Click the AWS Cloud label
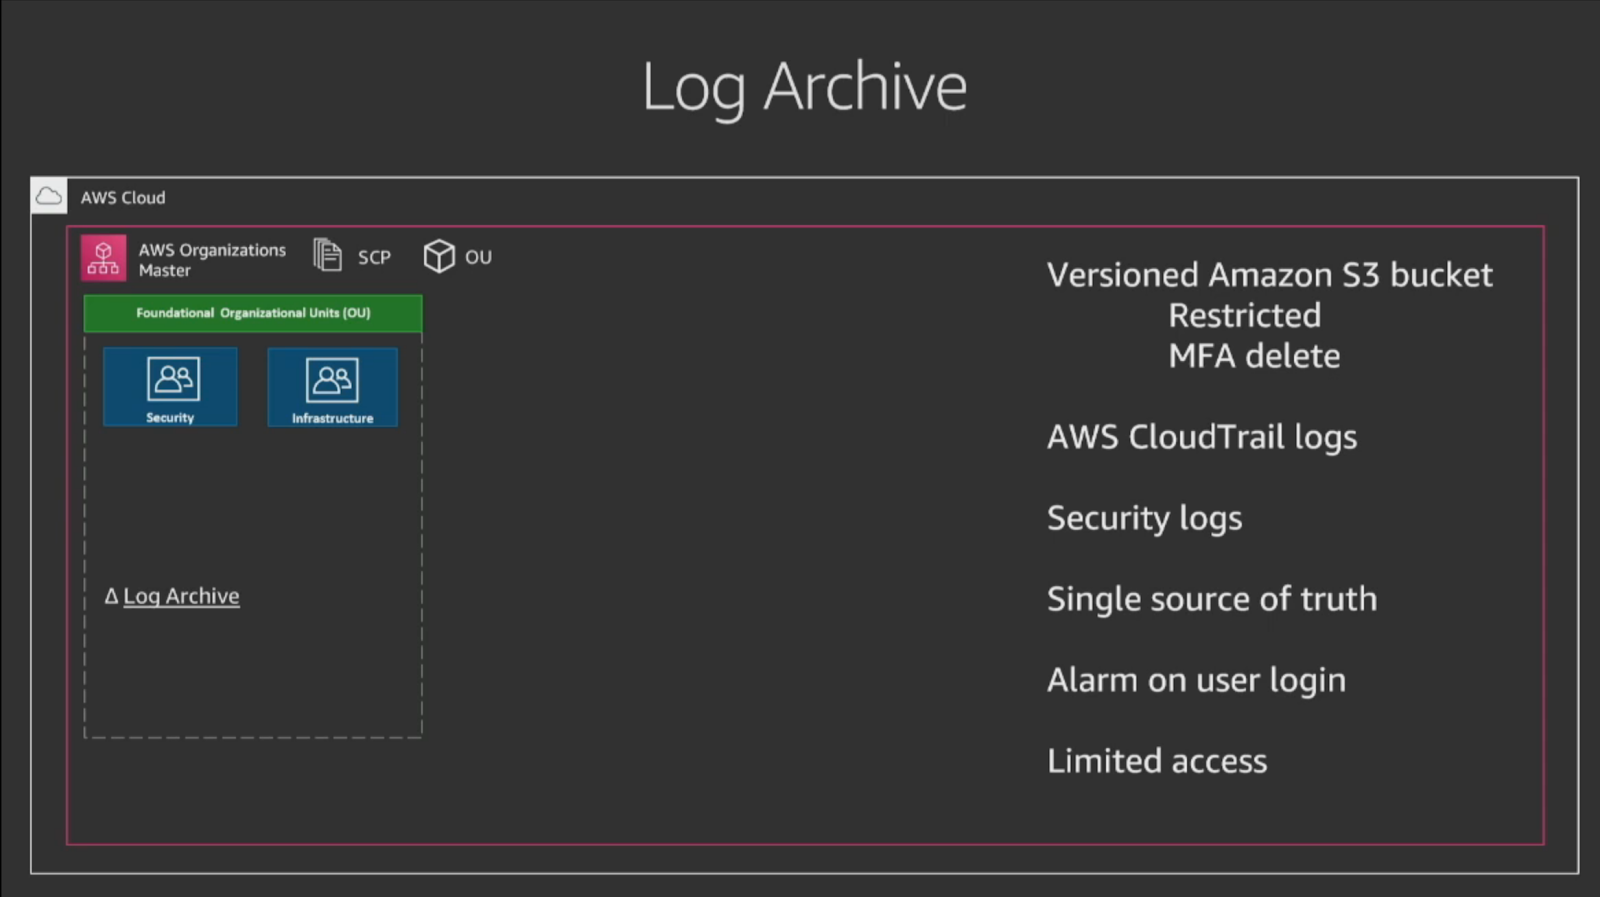 point(123,198)
